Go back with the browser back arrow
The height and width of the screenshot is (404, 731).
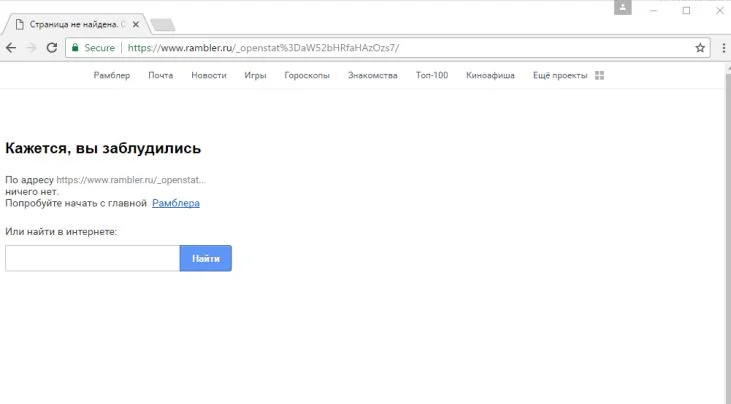11,48
